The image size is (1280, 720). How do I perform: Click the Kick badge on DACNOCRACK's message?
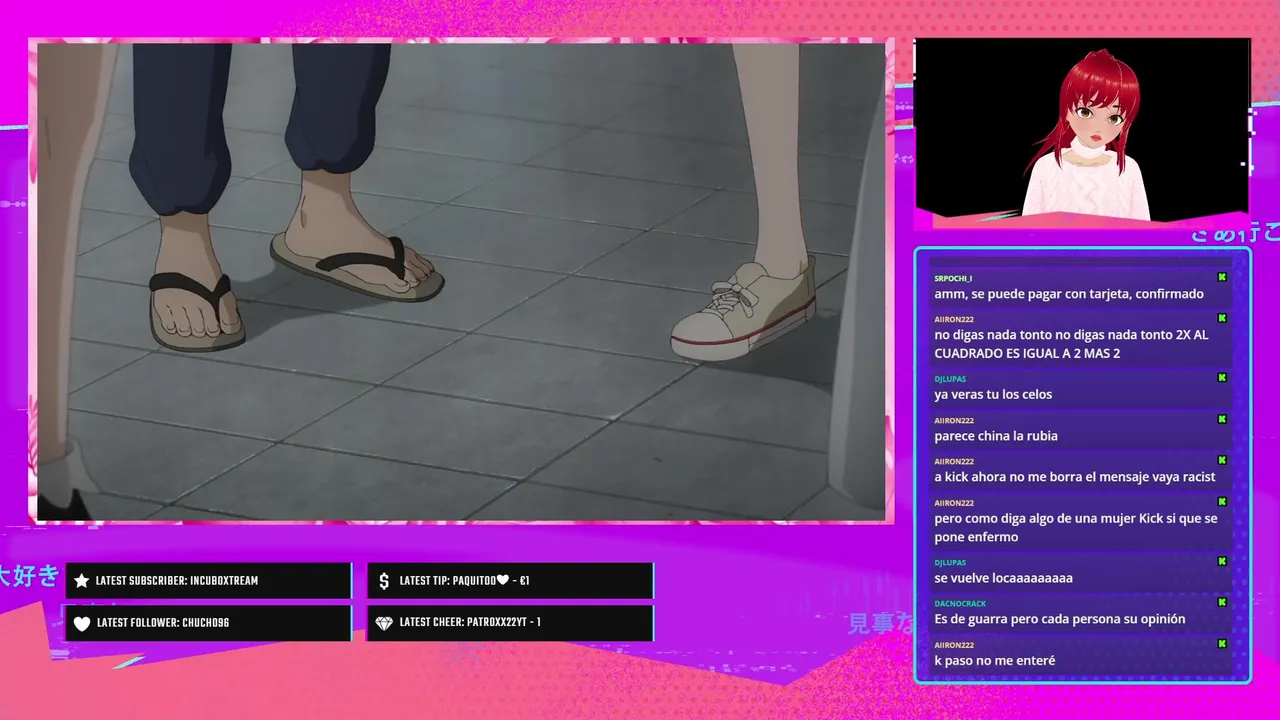click(1222, 603)
